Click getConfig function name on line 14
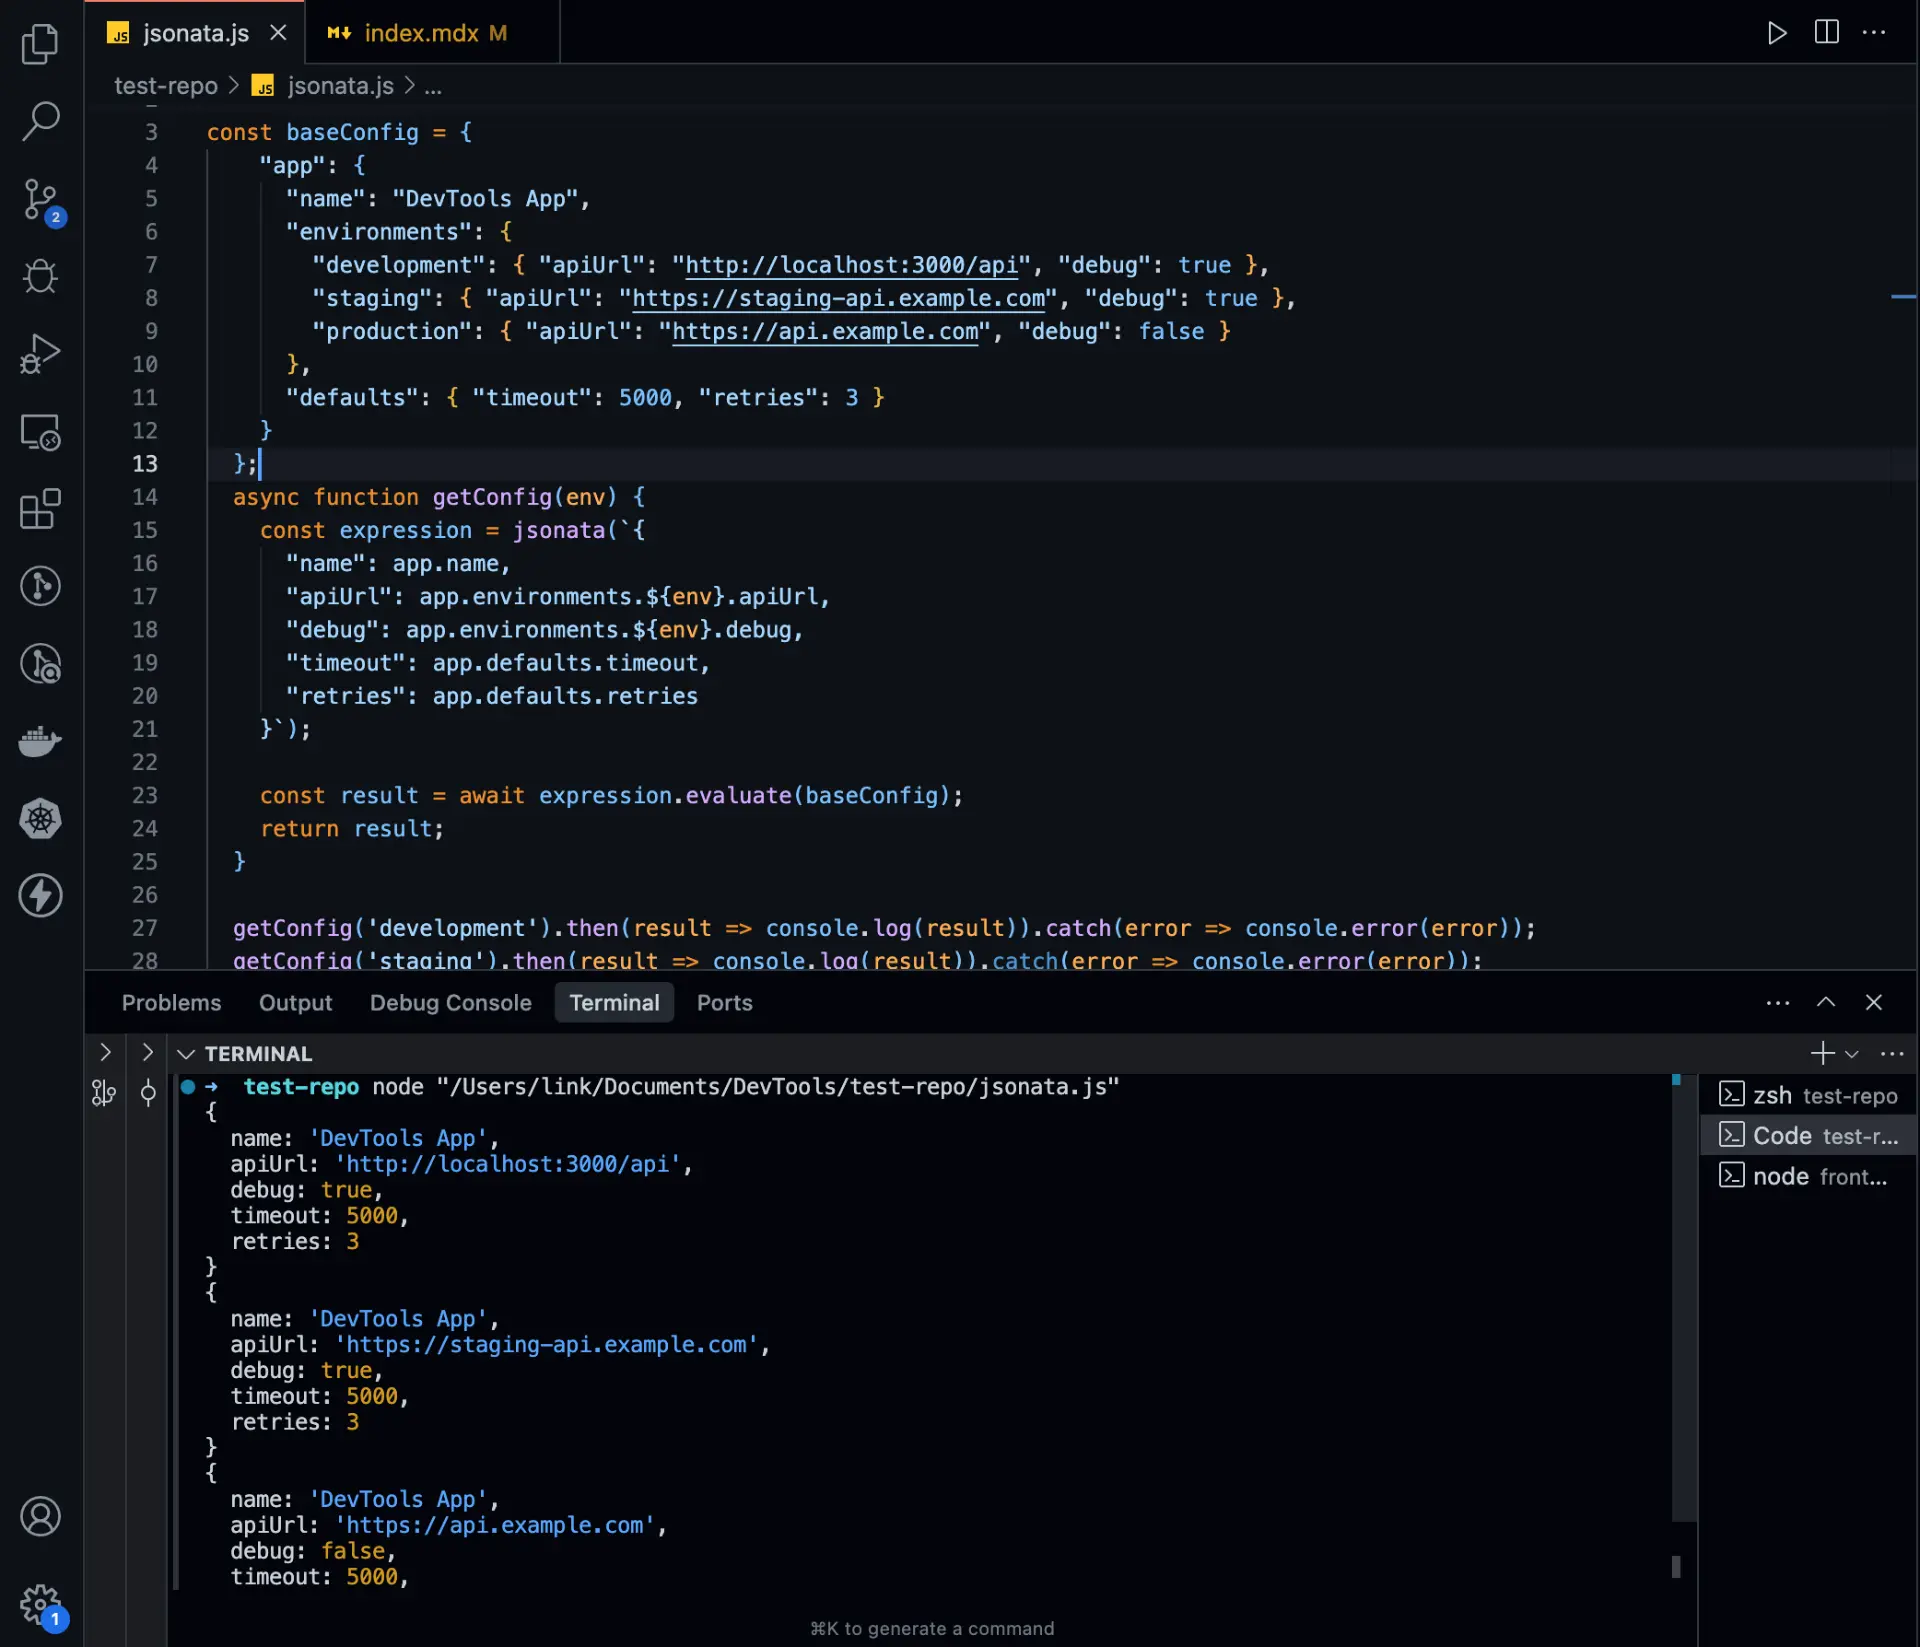This screenshot has height=1647, width=1920. (x=491, y=497)
